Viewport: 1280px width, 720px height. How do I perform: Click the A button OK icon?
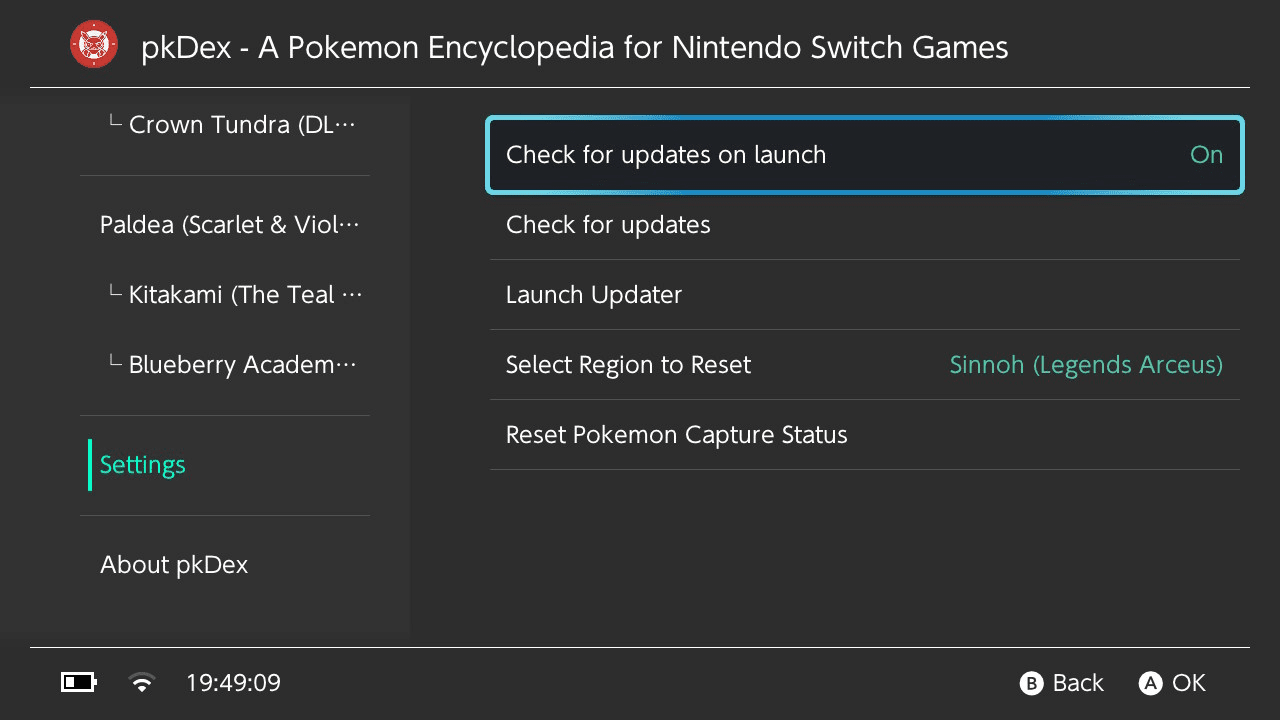(x=1151, y=683)
